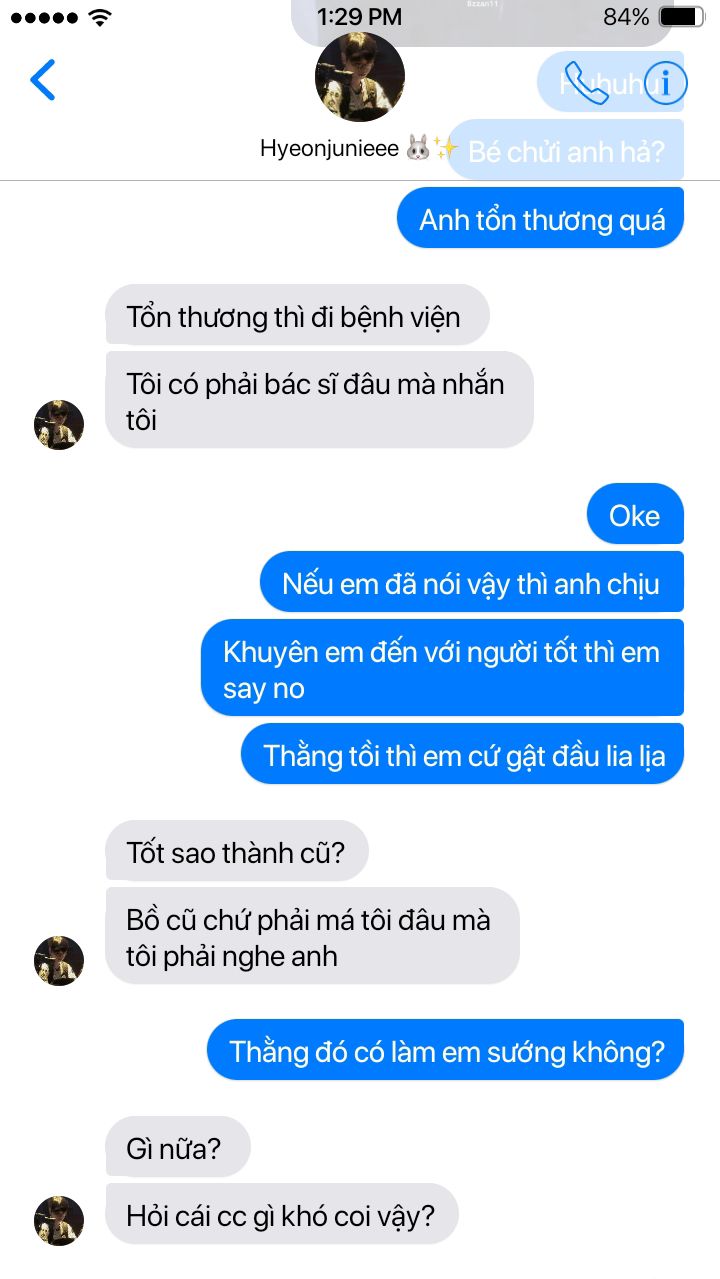
Task: Start a voice call with phone icon
Action: click(586, 82)
